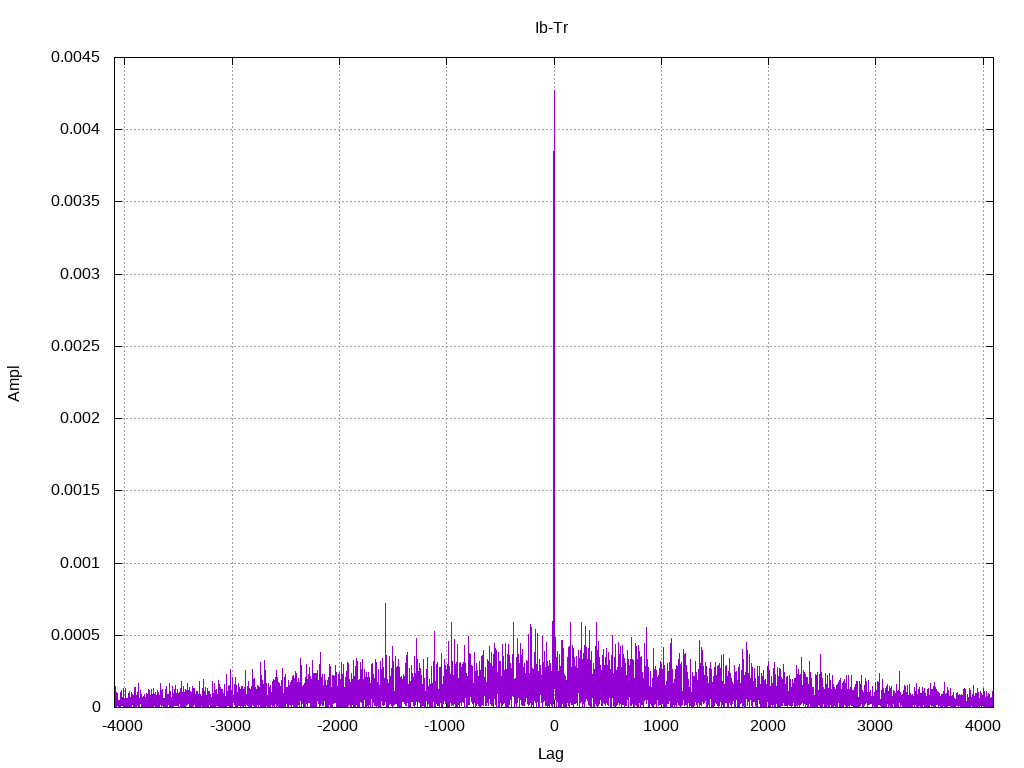Click the Lag x-axis label
Image resolution: width=1024 pixels, height=768 pixels.
pyautogui.click(x=551, y=754)
